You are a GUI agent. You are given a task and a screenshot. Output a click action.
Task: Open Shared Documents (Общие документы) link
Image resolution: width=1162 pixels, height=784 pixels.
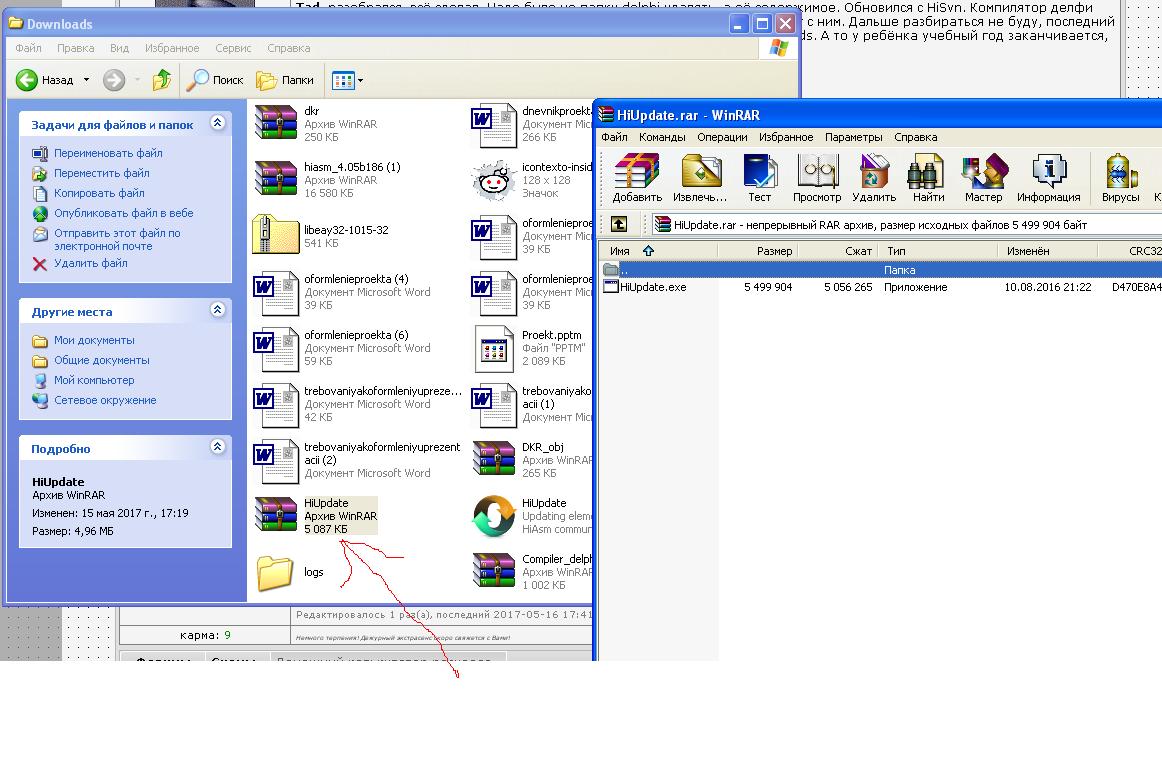(102, 360)
